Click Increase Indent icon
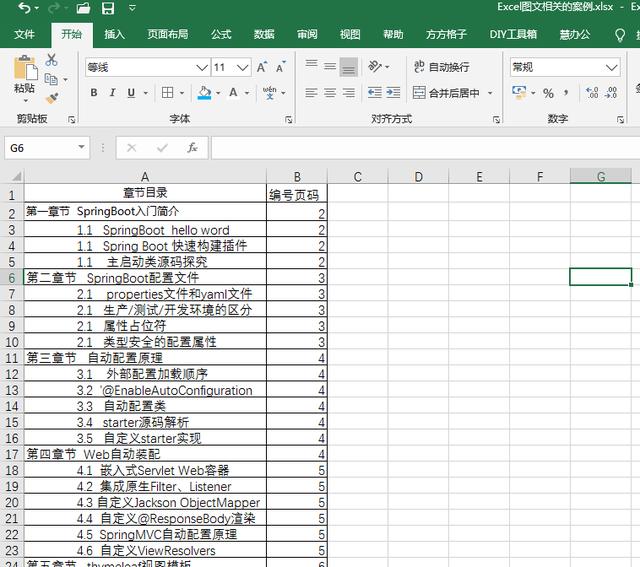The width and height of the screenshot is (640, 567). pos(393,93)
